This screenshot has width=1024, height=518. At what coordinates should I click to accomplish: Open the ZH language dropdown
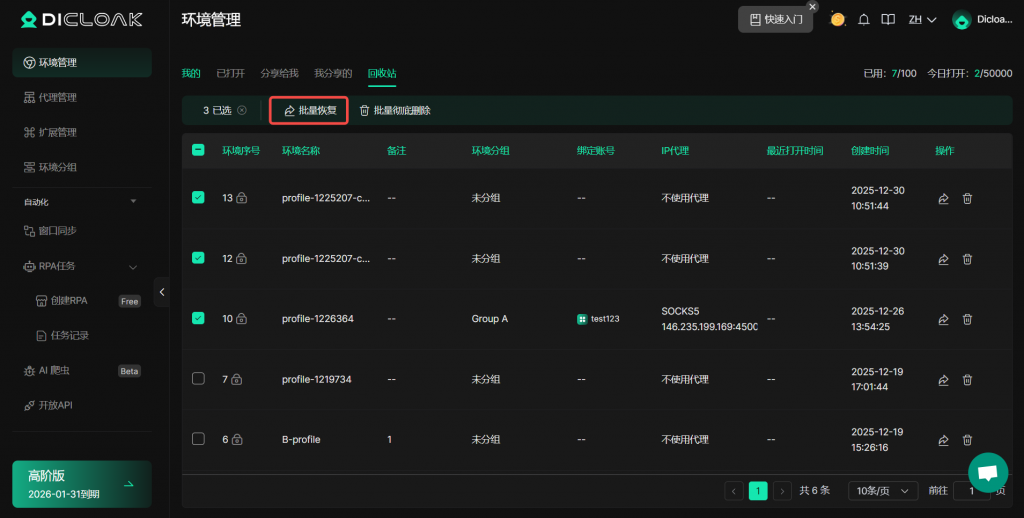click(921, 20)
